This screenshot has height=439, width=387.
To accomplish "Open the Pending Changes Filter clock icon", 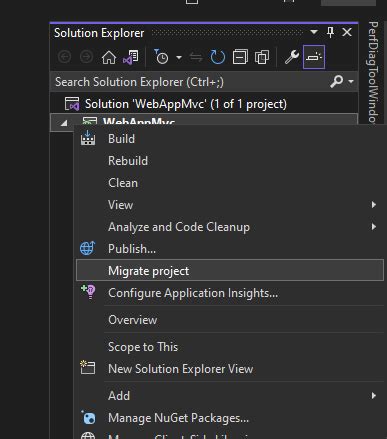I will [x=161, y=57].
